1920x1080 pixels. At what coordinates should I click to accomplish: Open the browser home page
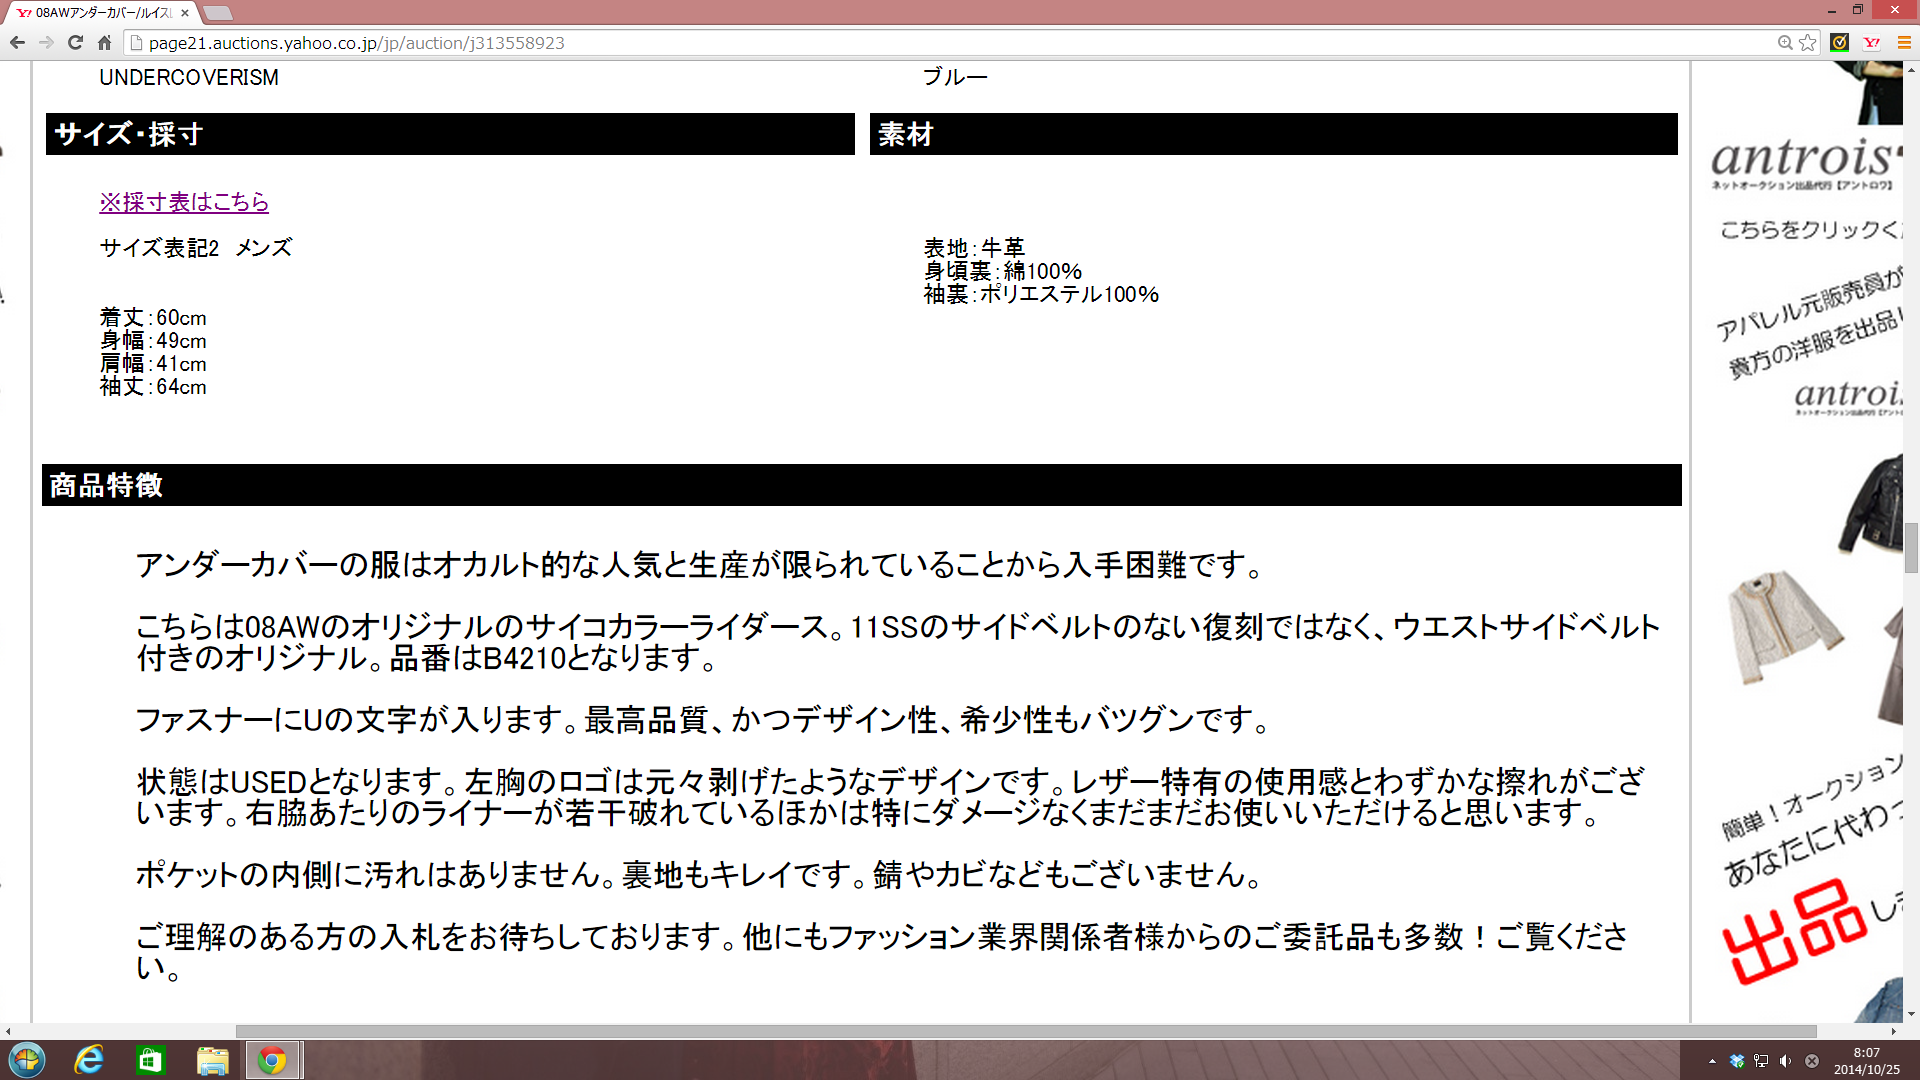pyautogui.click(x=104, y=42)
